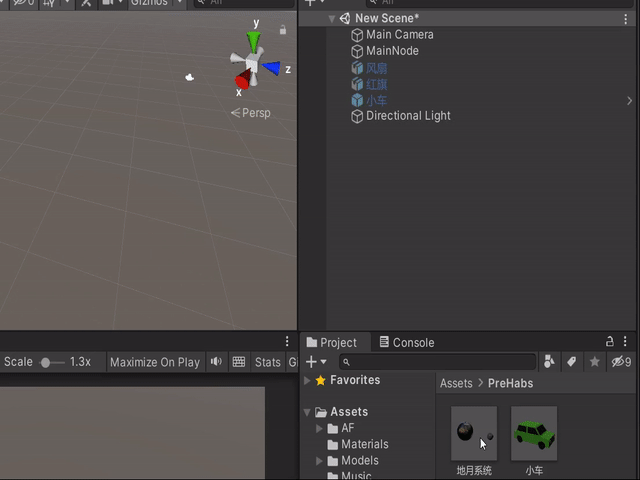Collapse the Assets folder tree

coord(307,412)
